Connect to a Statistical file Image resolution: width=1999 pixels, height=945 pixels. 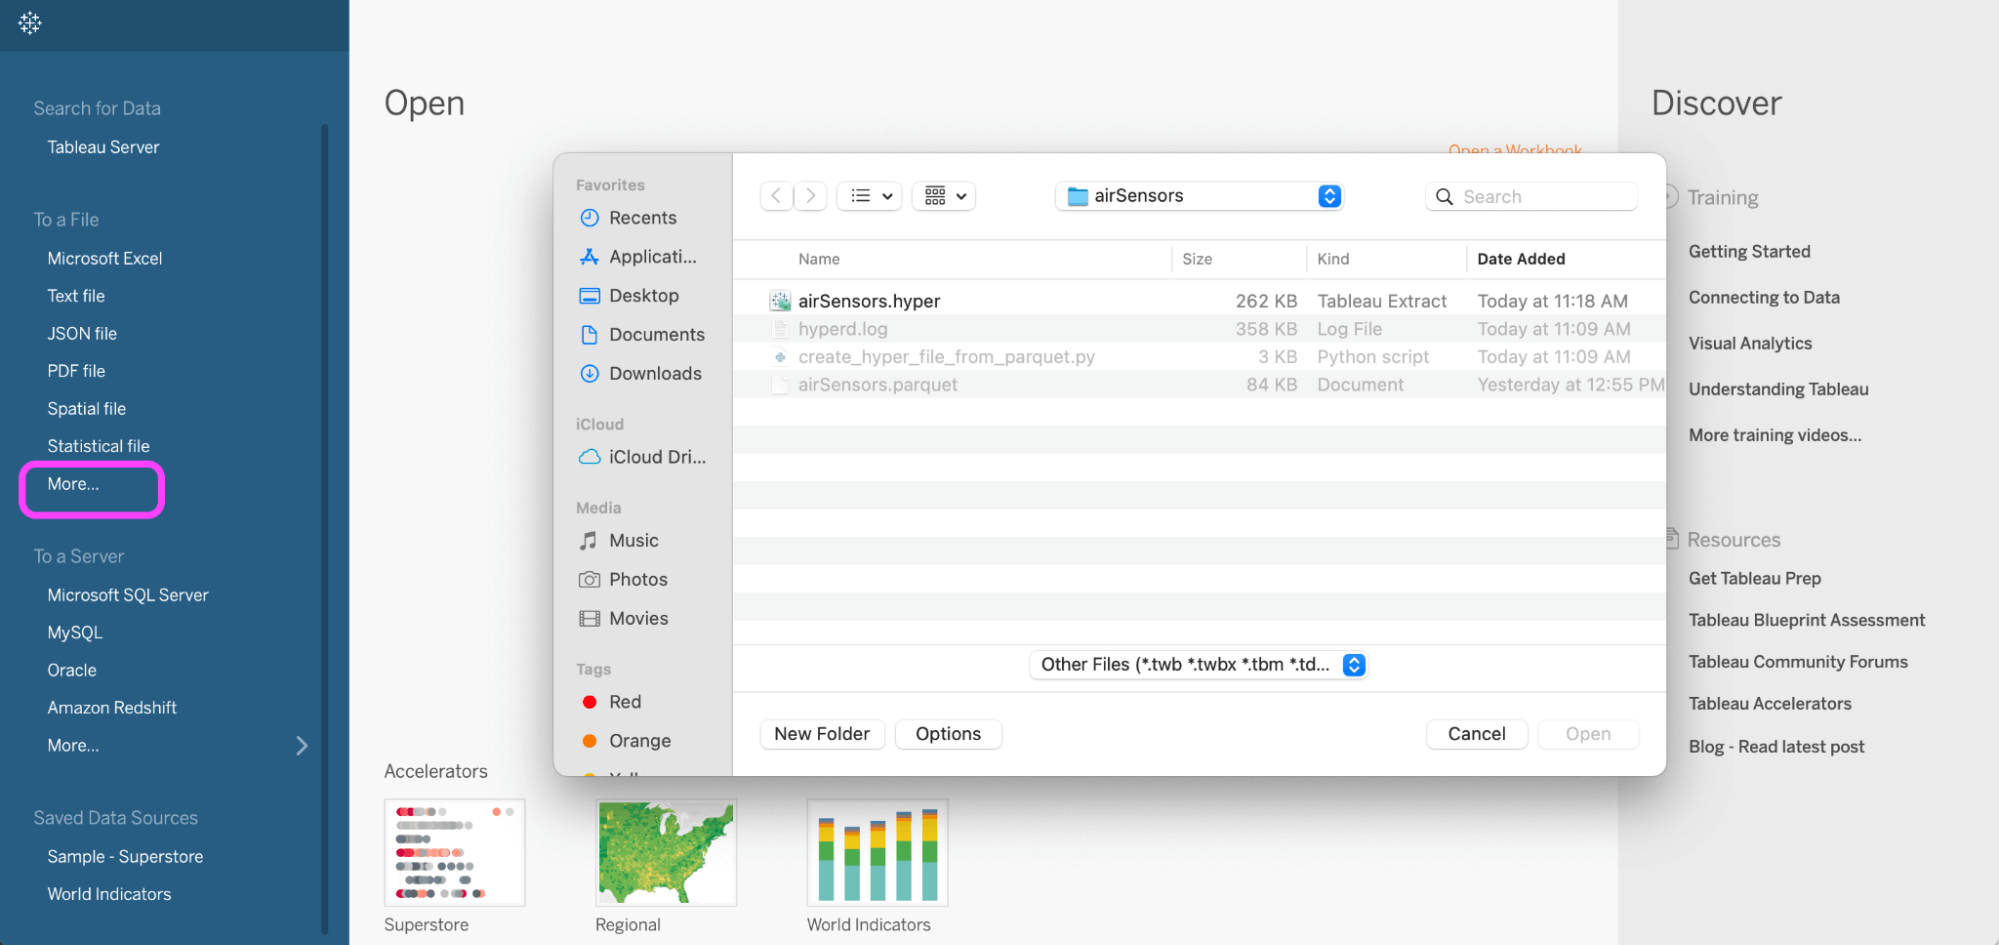(x=98, y=446)
